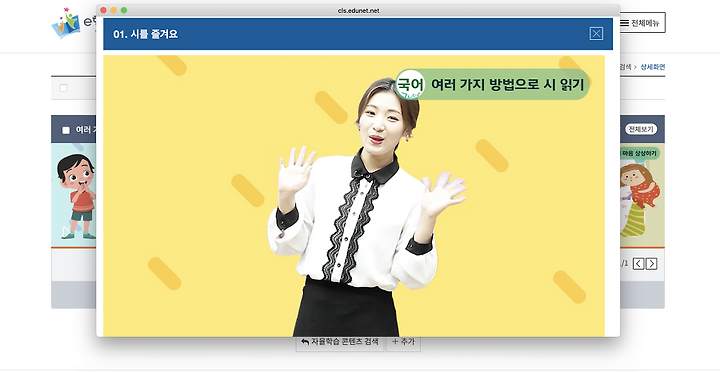Click the cls.edunet.net window title
Image resolution: width=720 pixels, height=372 pixels.
pyautogui.click(x=358, y=11)
